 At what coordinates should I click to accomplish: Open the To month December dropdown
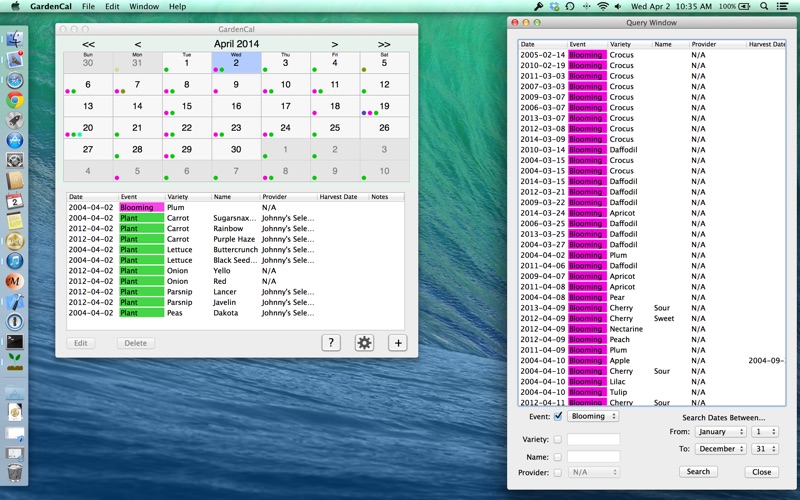click(720, 449)
